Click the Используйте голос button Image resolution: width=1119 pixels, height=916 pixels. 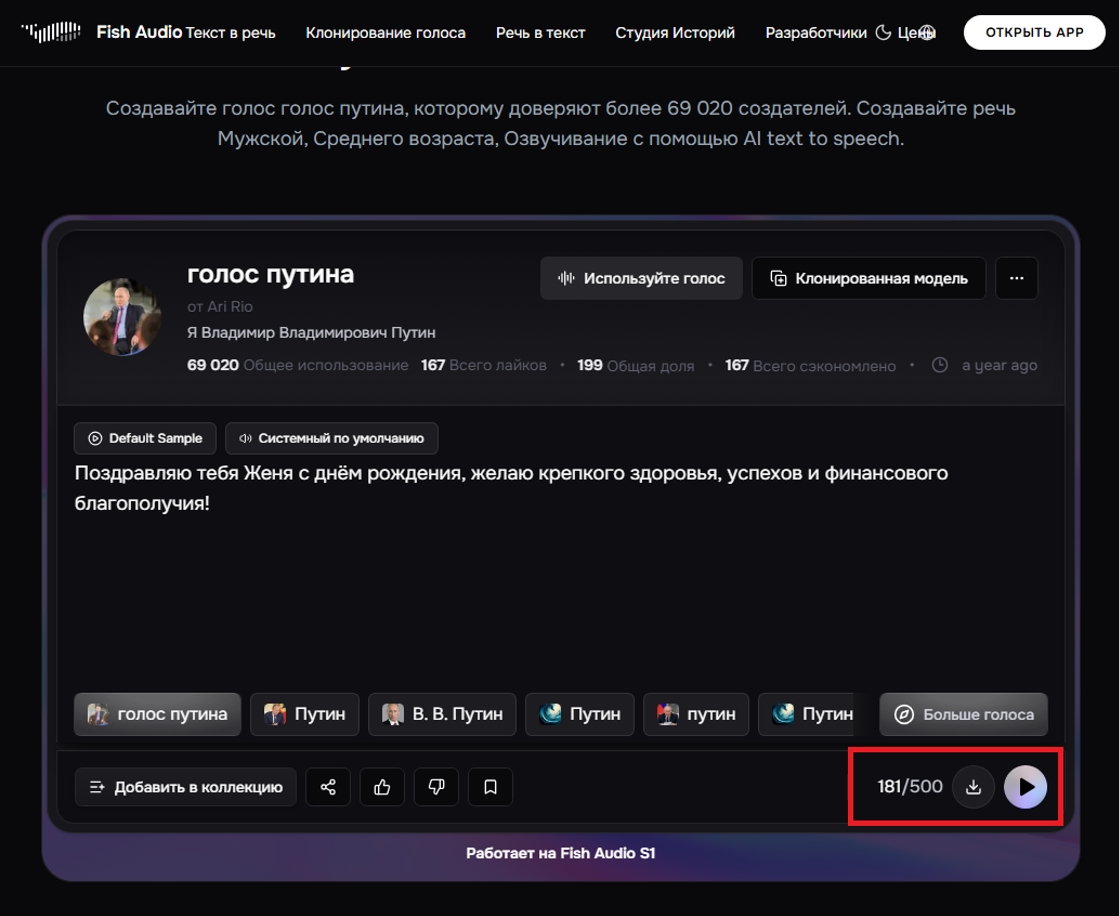point(641,278)
